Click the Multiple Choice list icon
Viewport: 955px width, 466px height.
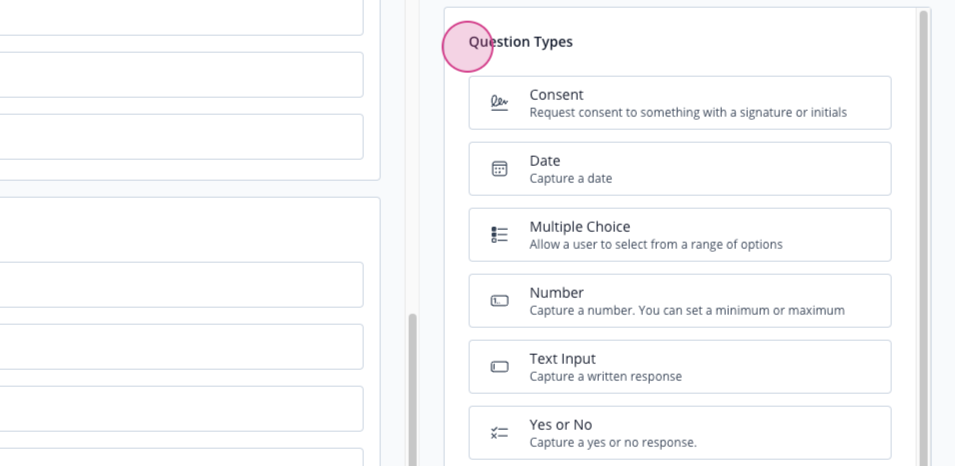[x=499, y=235]
